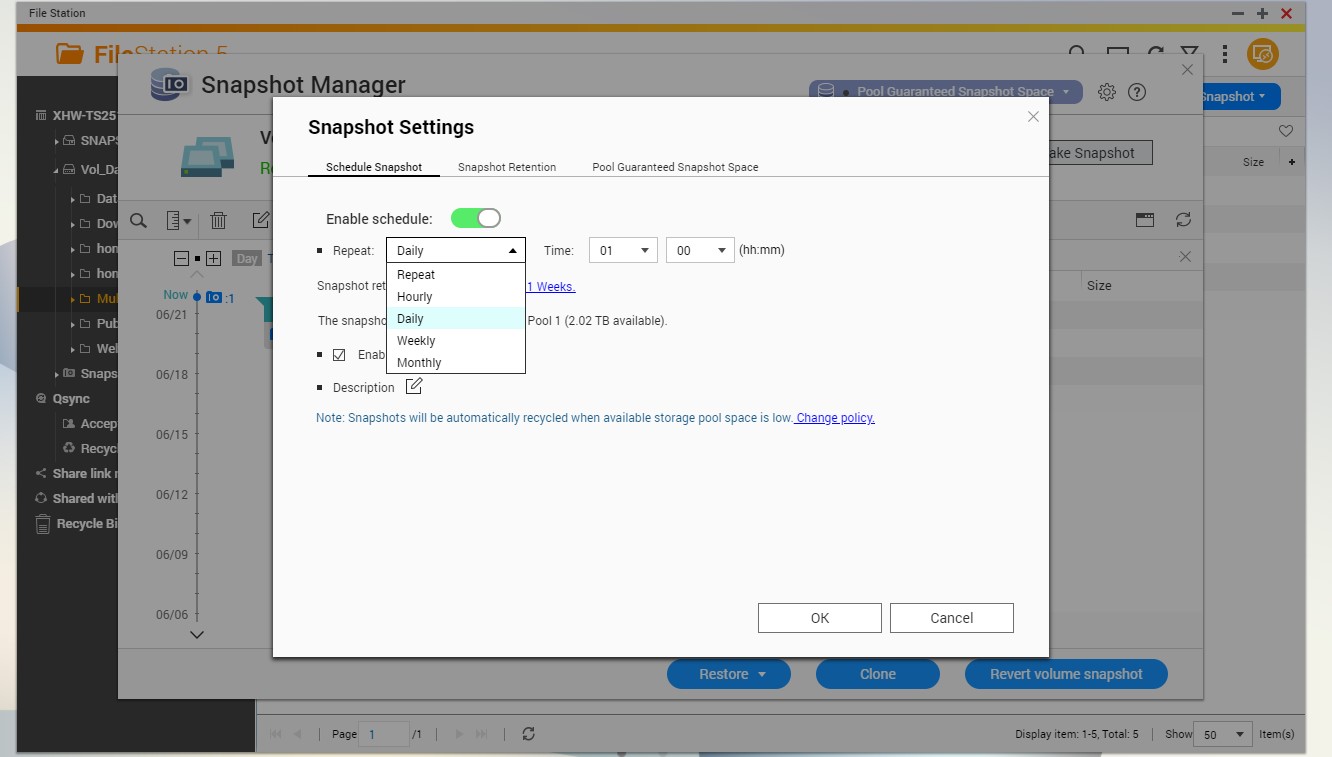Click the Description edit pencil icon

414,387
